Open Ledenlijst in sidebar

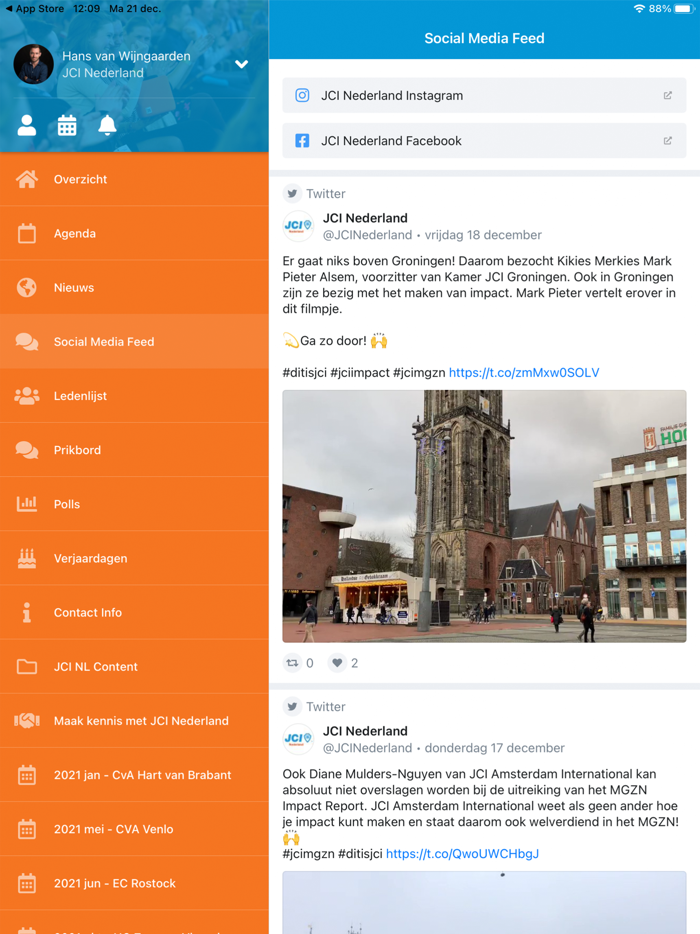134,396
